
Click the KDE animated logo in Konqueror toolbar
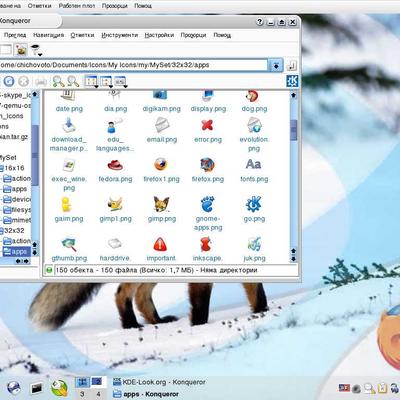pyautogui.click(x=292, y=81)
